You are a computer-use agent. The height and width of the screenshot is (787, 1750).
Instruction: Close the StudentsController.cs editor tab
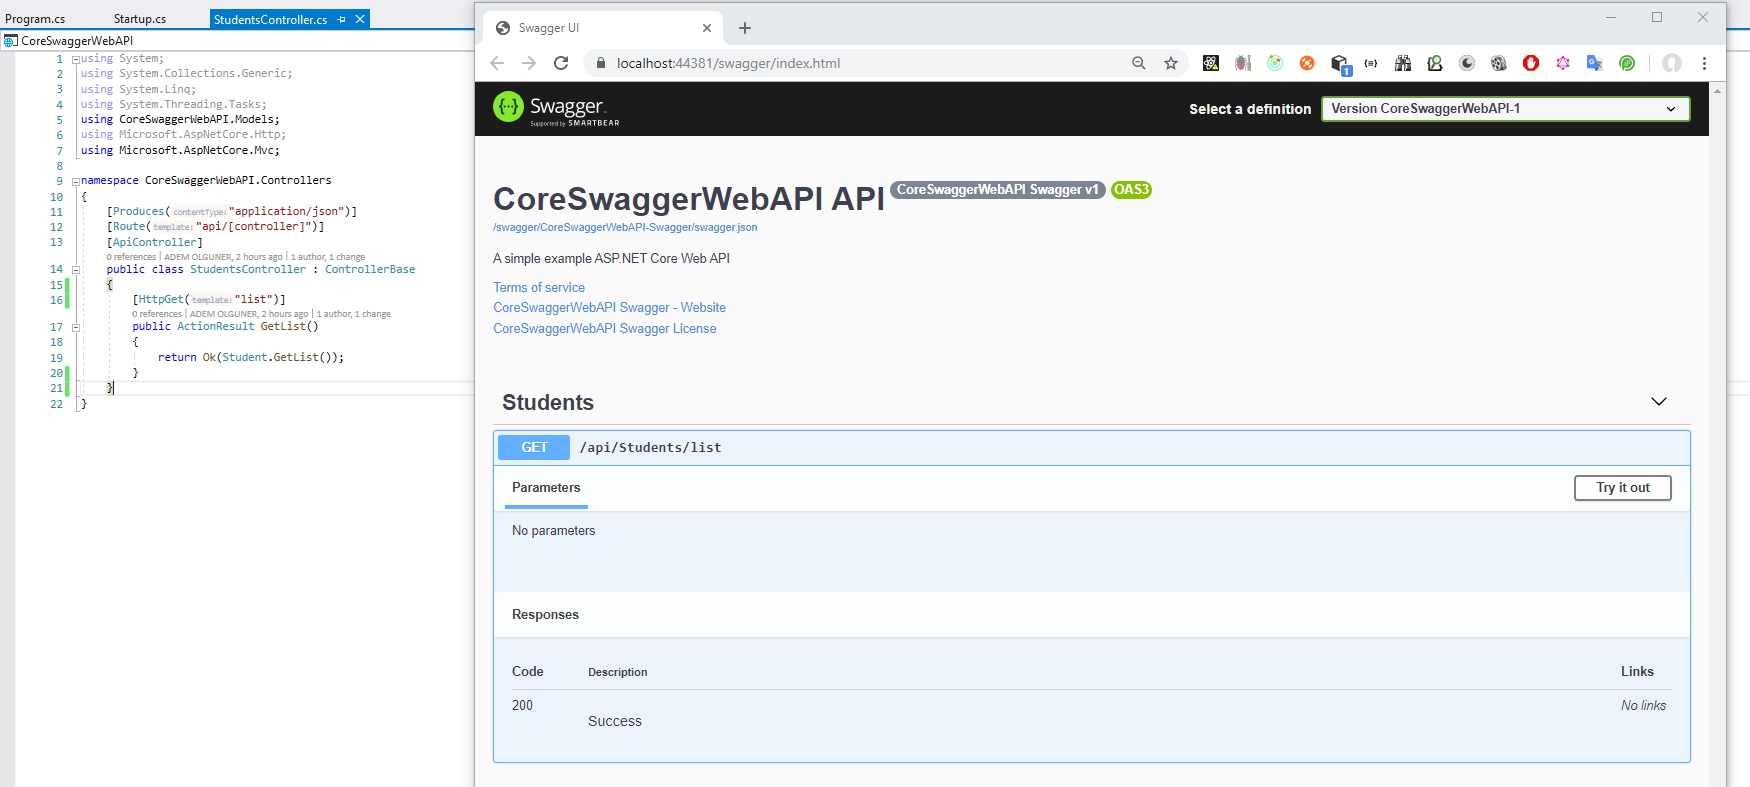point(360,19)
